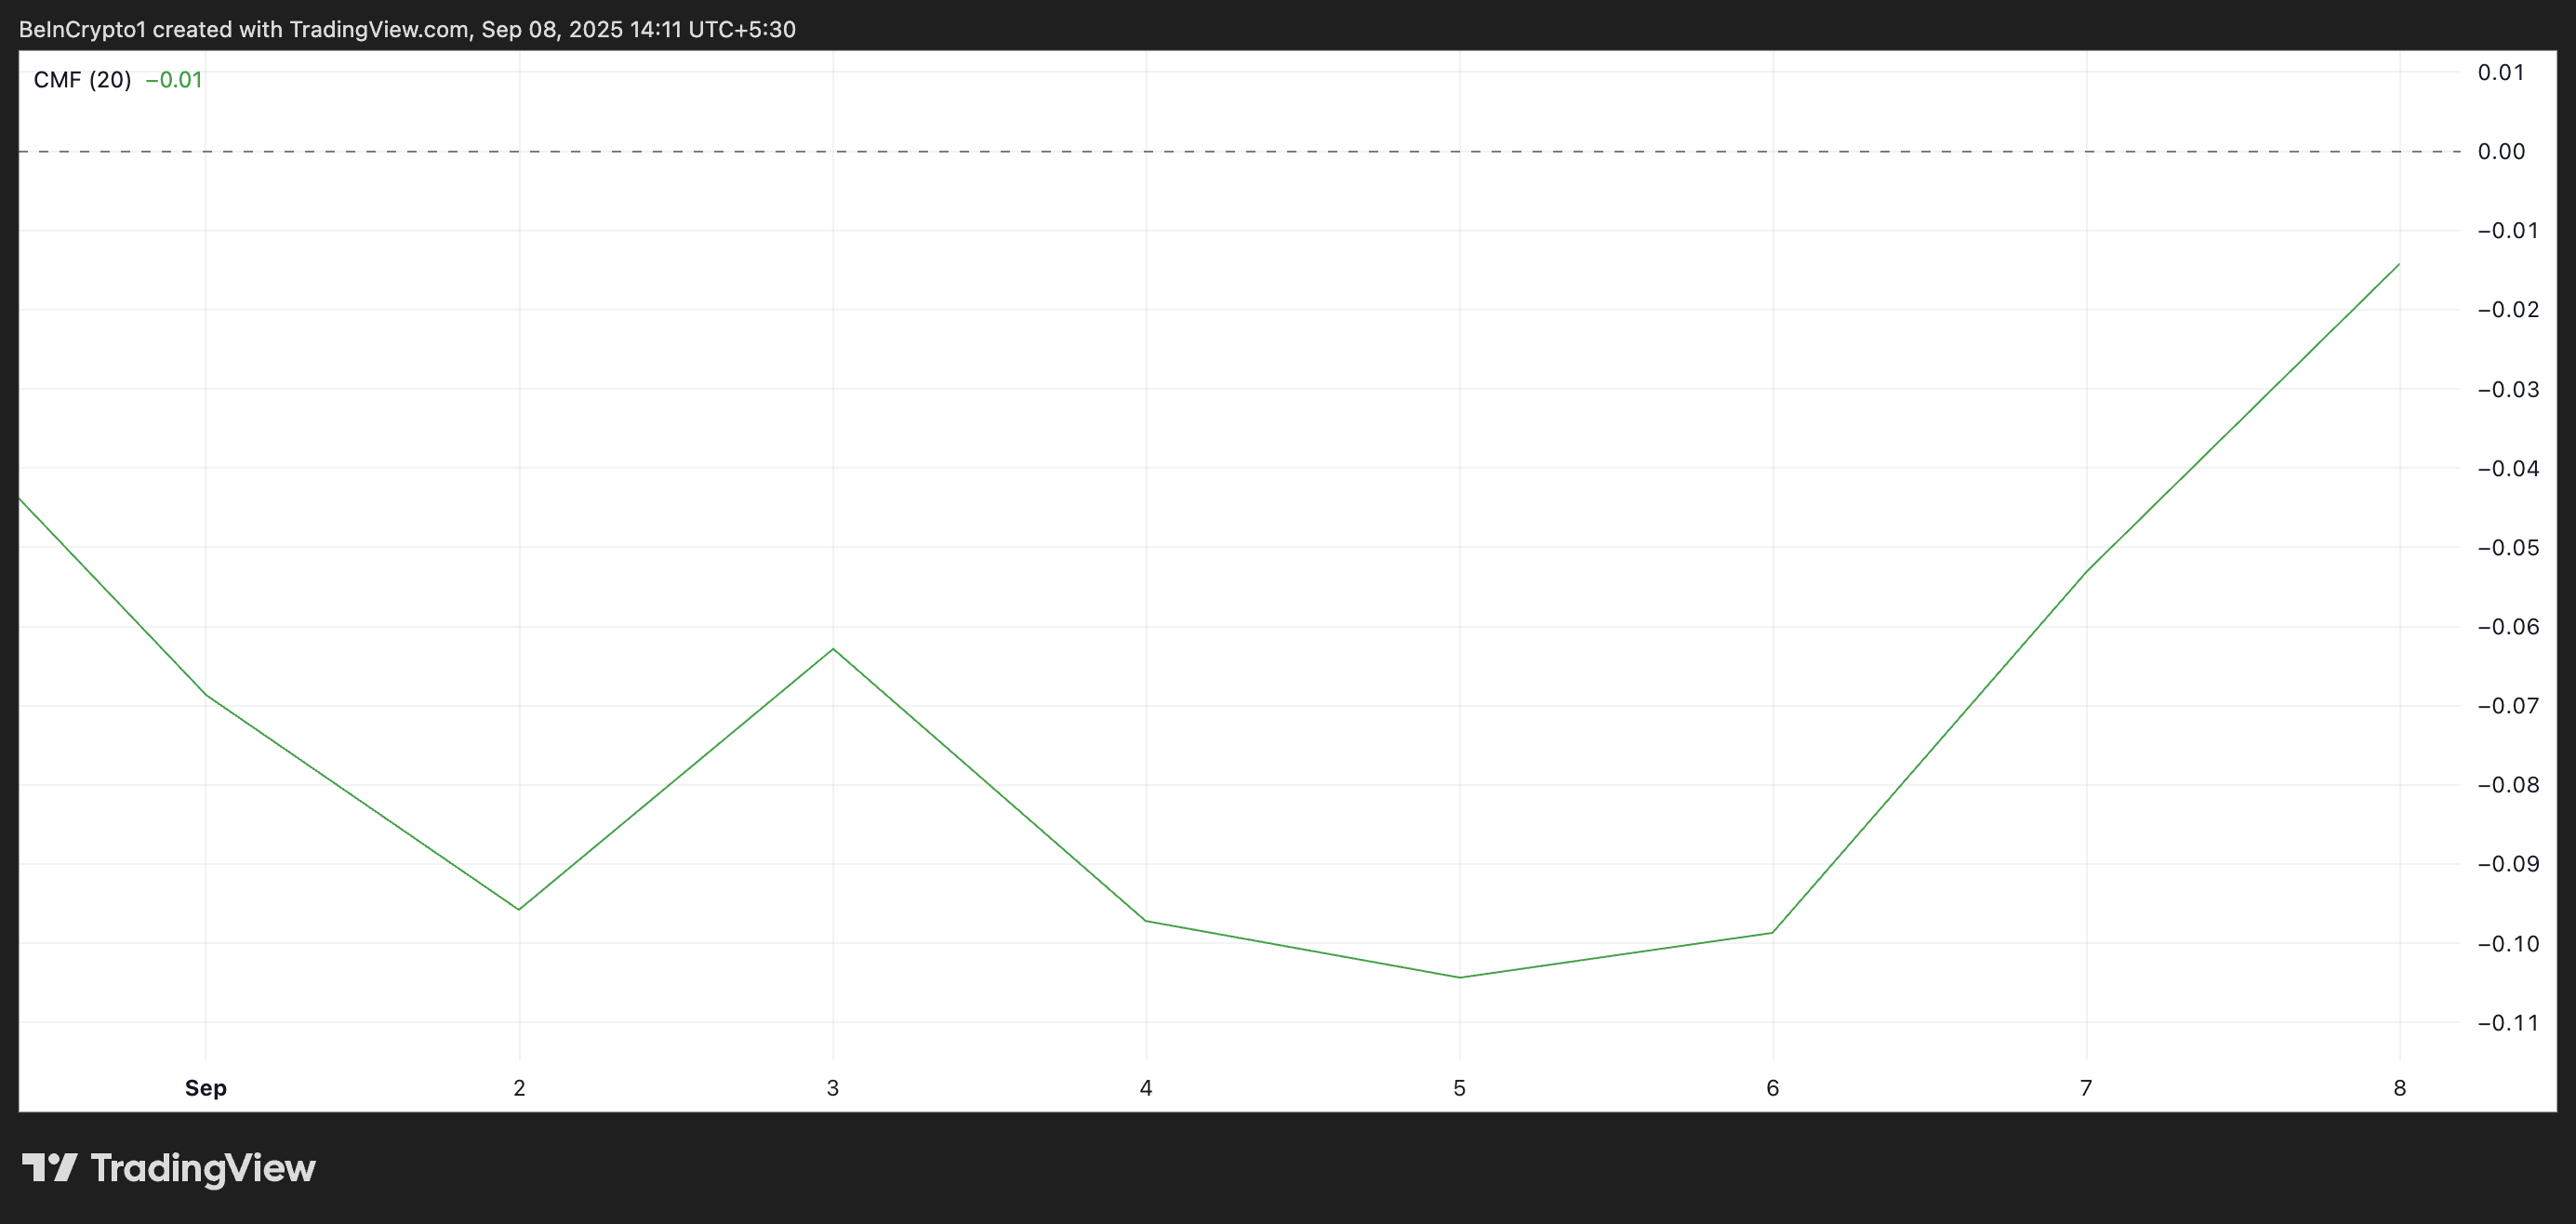Click the -0.11 price scale label

coord(2508,1023)
